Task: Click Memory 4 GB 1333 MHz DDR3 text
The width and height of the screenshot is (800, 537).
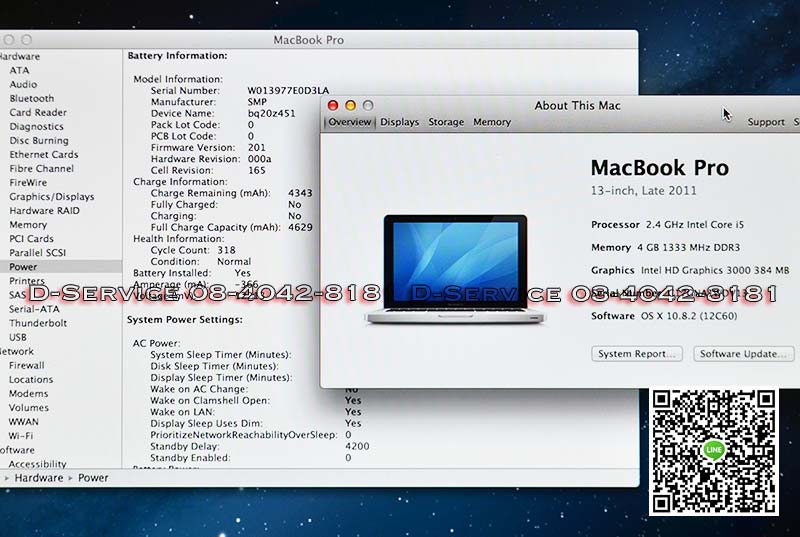Action: (x=665, y=248)
